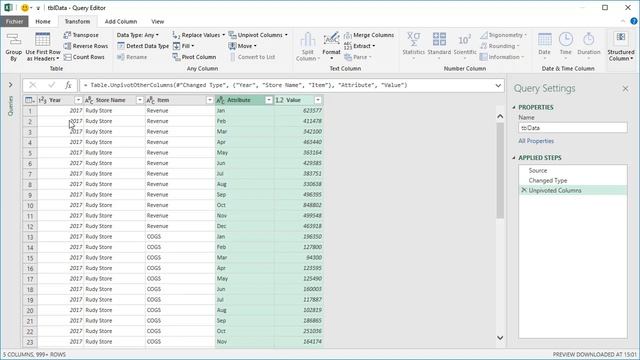The width and height of the screenshot is (640, 360).
Task: Click the Transpose icon
Action: point(67,35)
